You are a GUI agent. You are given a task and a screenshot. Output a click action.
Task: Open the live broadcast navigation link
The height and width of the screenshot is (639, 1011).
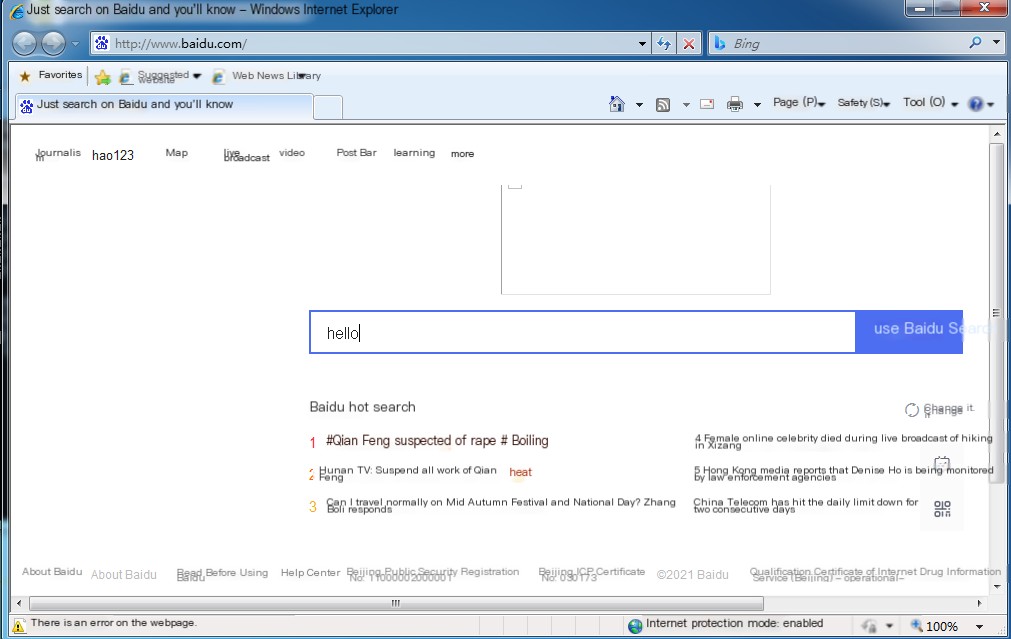click(x=246, y=155)
